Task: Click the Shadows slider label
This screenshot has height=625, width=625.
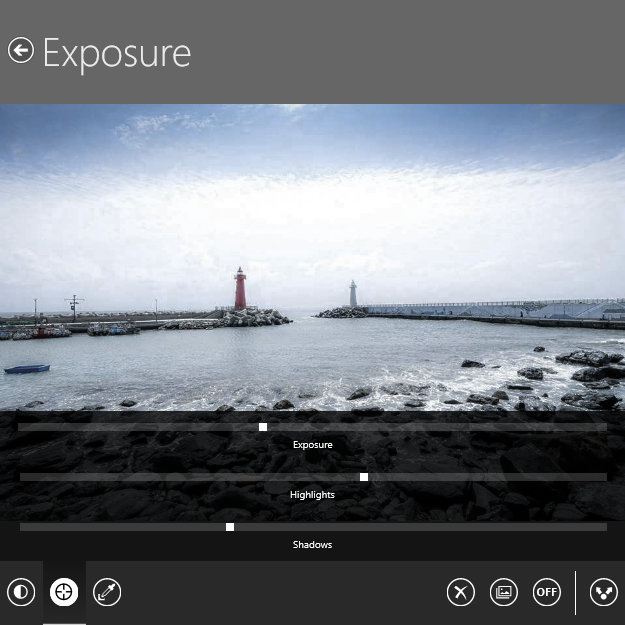Action: click(x=312, y=545)
